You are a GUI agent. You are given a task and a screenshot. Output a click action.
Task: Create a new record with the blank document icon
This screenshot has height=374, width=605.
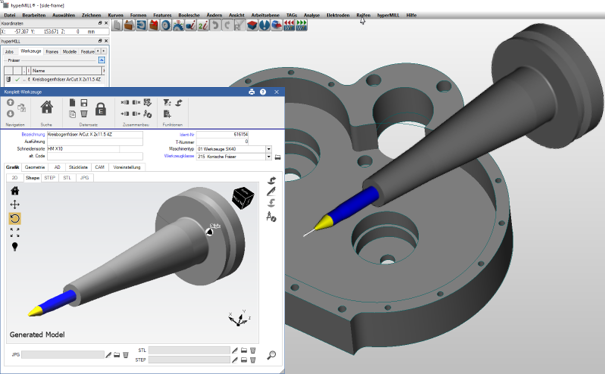(72, 102)
